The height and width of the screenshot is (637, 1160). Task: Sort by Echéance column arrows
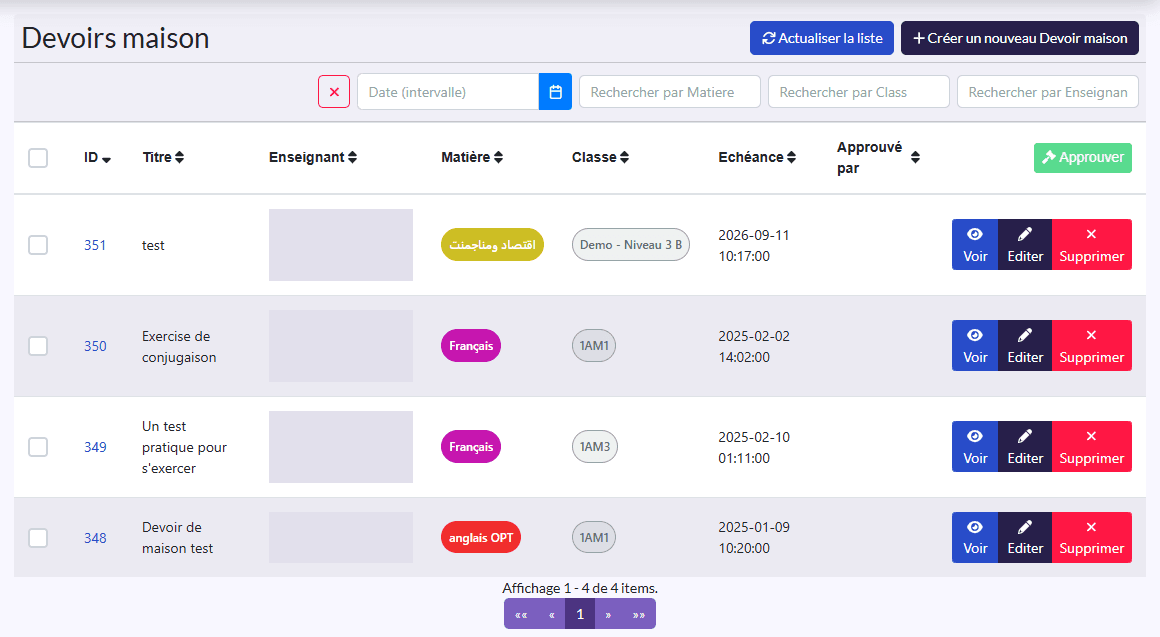point(792,157)
